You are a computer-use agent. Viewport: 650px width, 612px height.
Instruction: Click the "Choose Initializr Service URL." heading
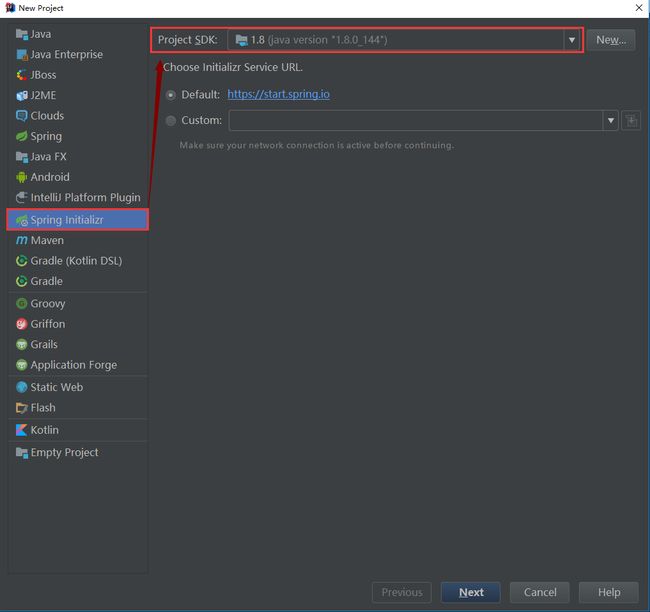pos(233,67)
